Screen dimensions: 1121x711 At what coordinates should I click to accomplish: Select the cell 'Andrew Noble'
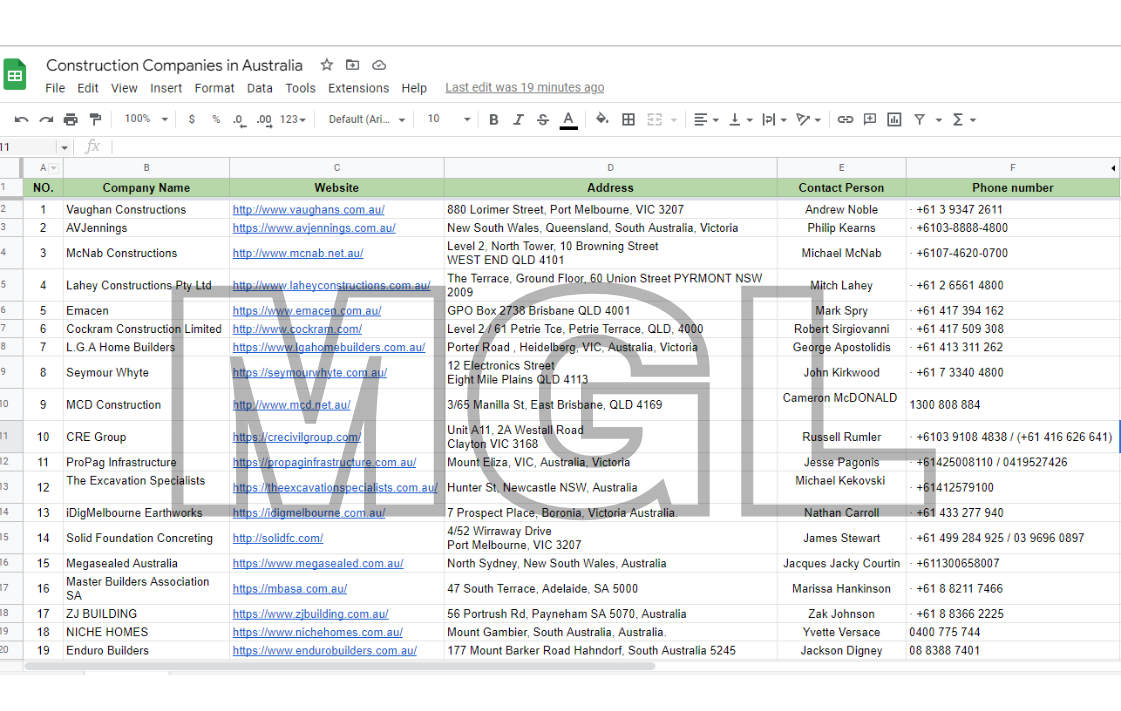pyautogui.click(x=841, y=209)
